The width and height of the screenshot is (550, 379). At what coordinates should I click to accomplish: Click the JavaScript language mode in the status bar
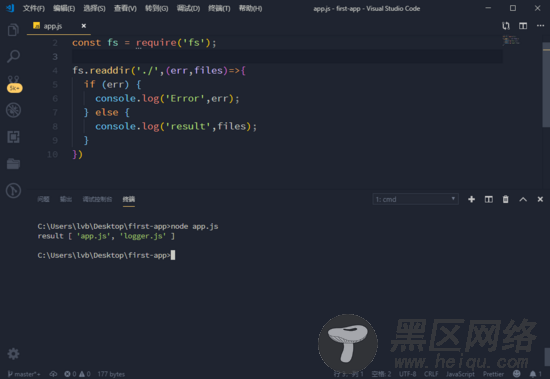click(460, 374)
